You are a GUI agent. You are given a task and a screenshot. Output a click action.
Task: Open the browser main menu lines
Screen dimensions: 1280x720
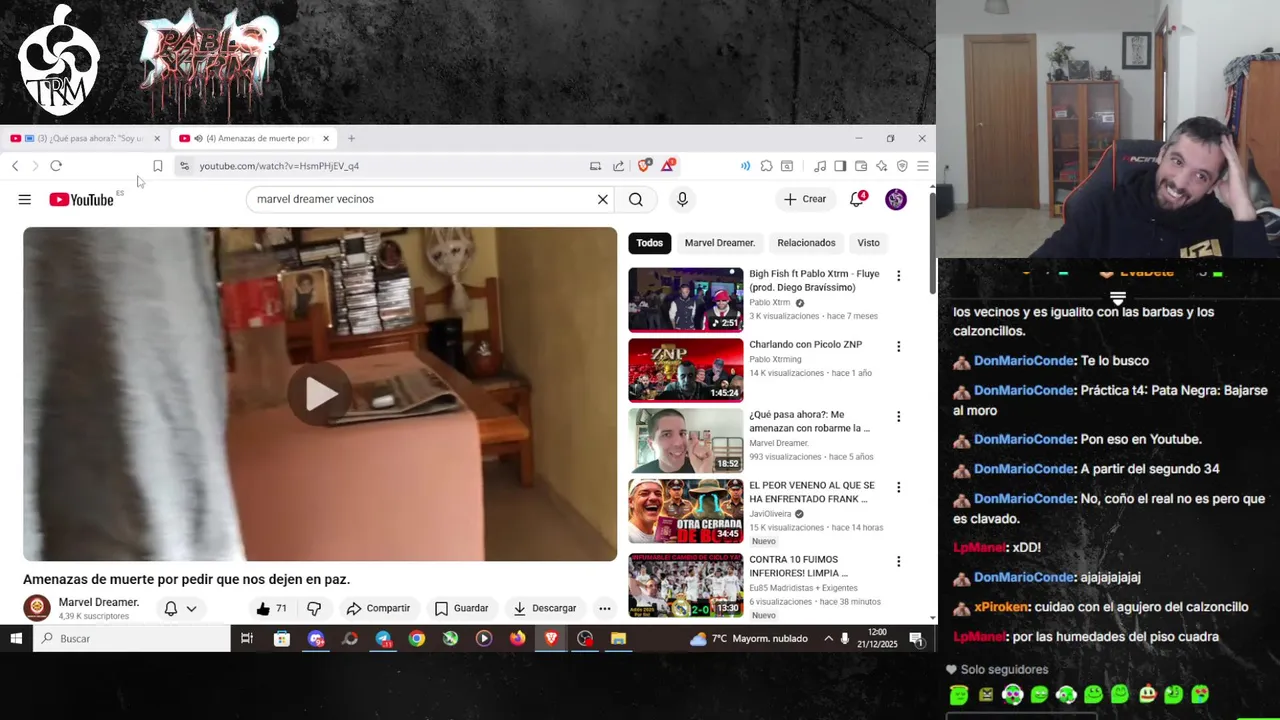pos(923,166)
